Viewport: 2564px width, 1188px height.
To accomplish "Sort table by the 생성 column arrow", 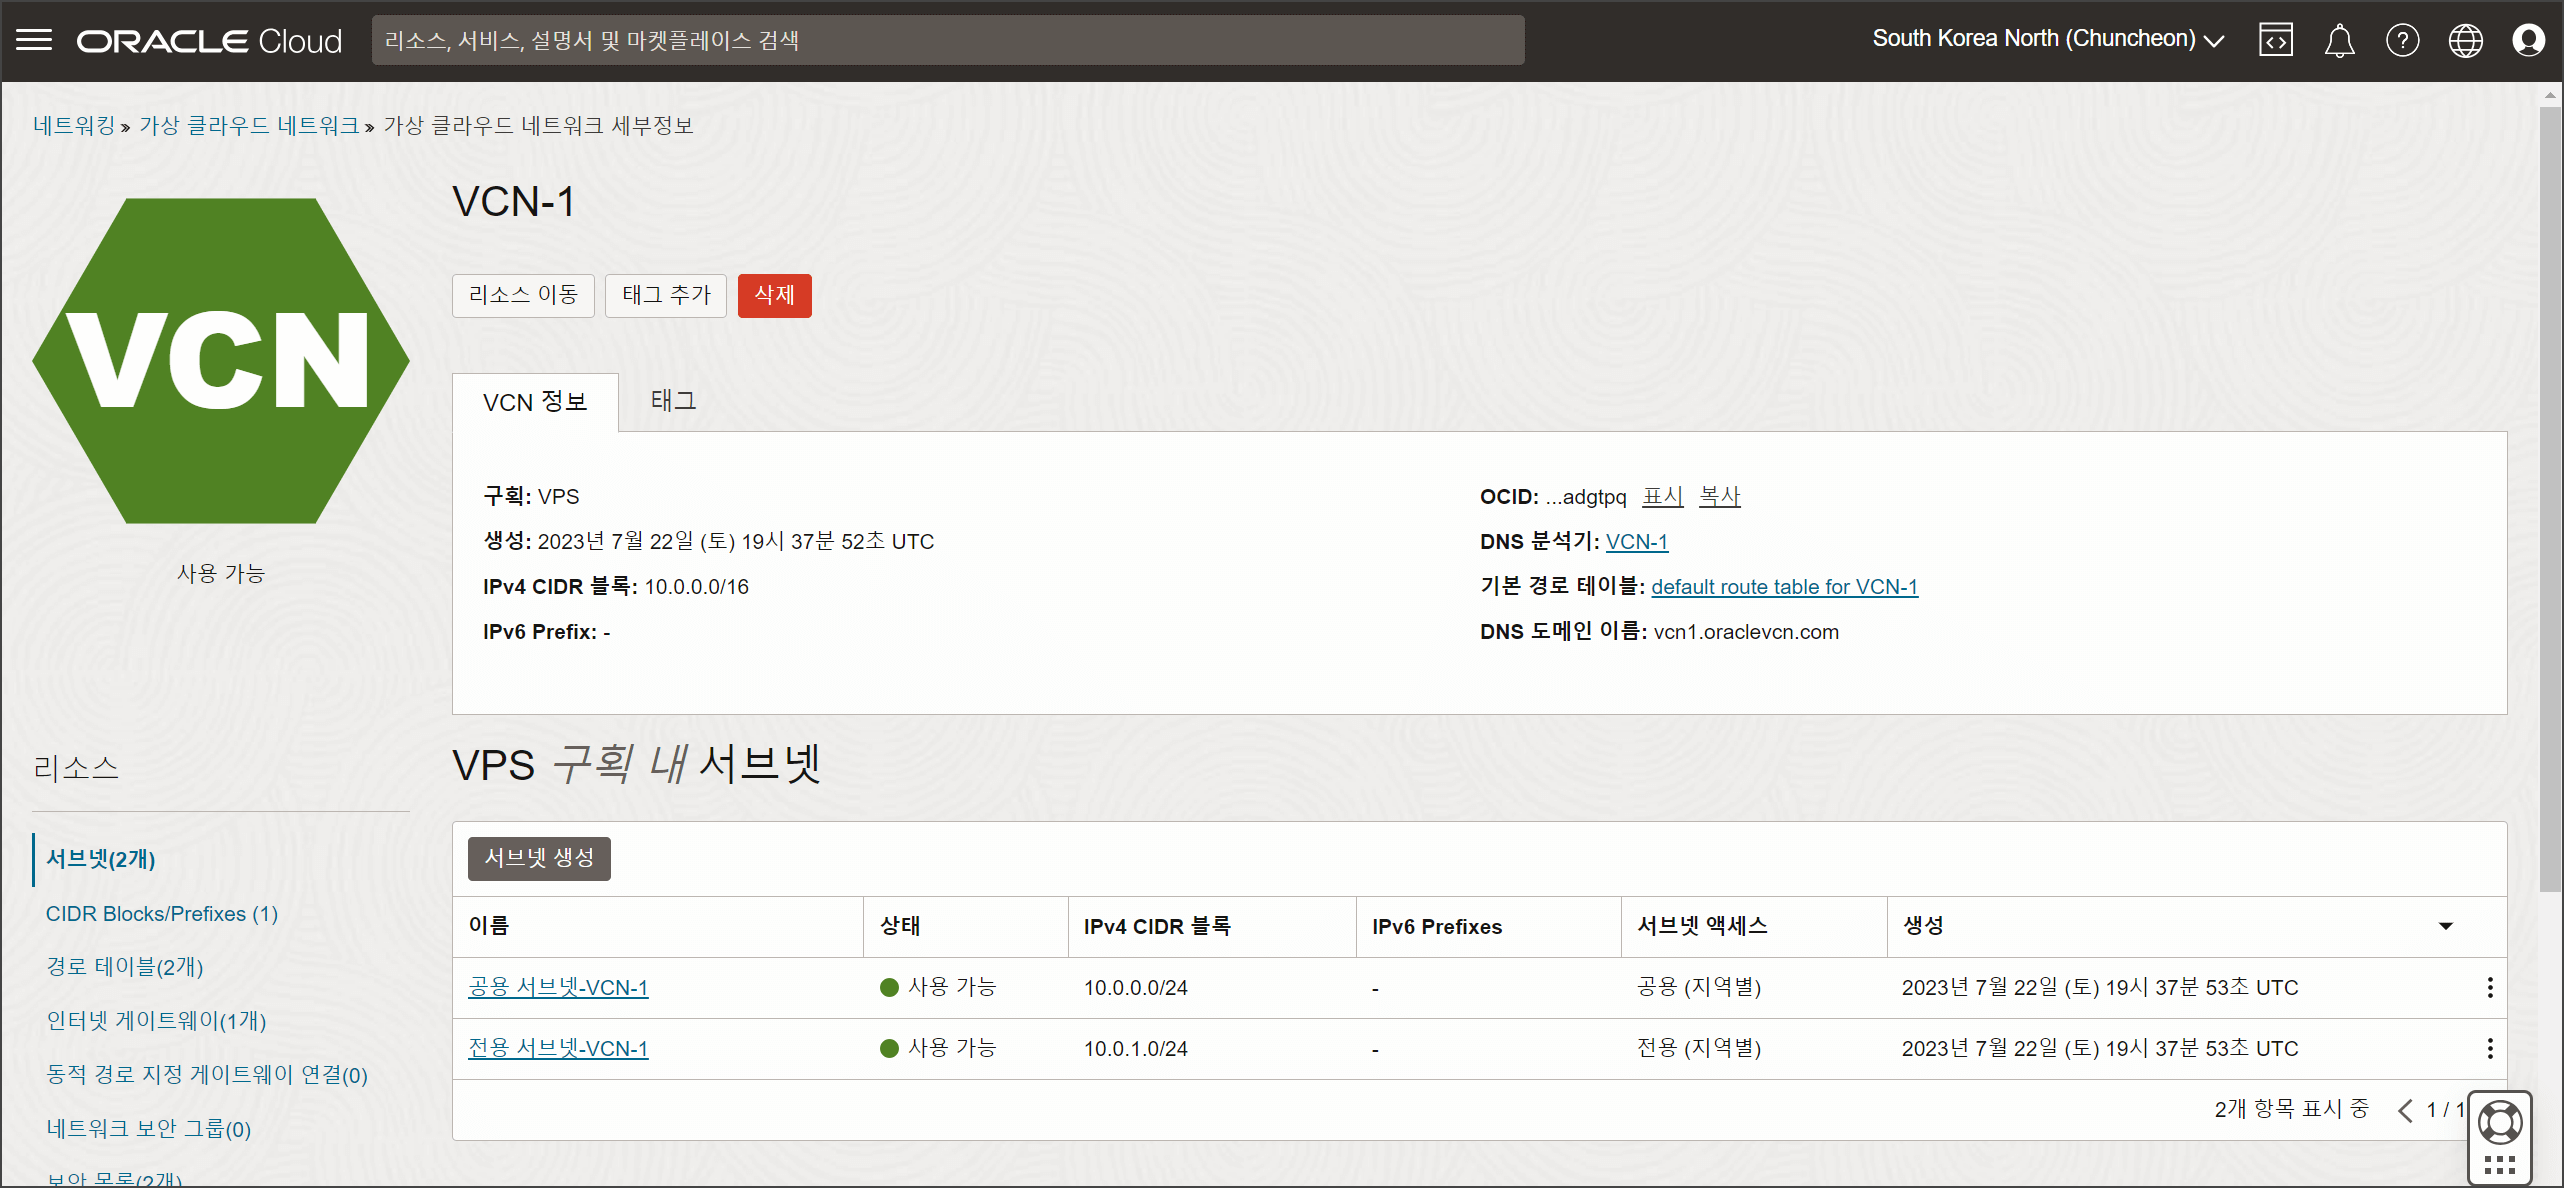I will pos(2446,926).
